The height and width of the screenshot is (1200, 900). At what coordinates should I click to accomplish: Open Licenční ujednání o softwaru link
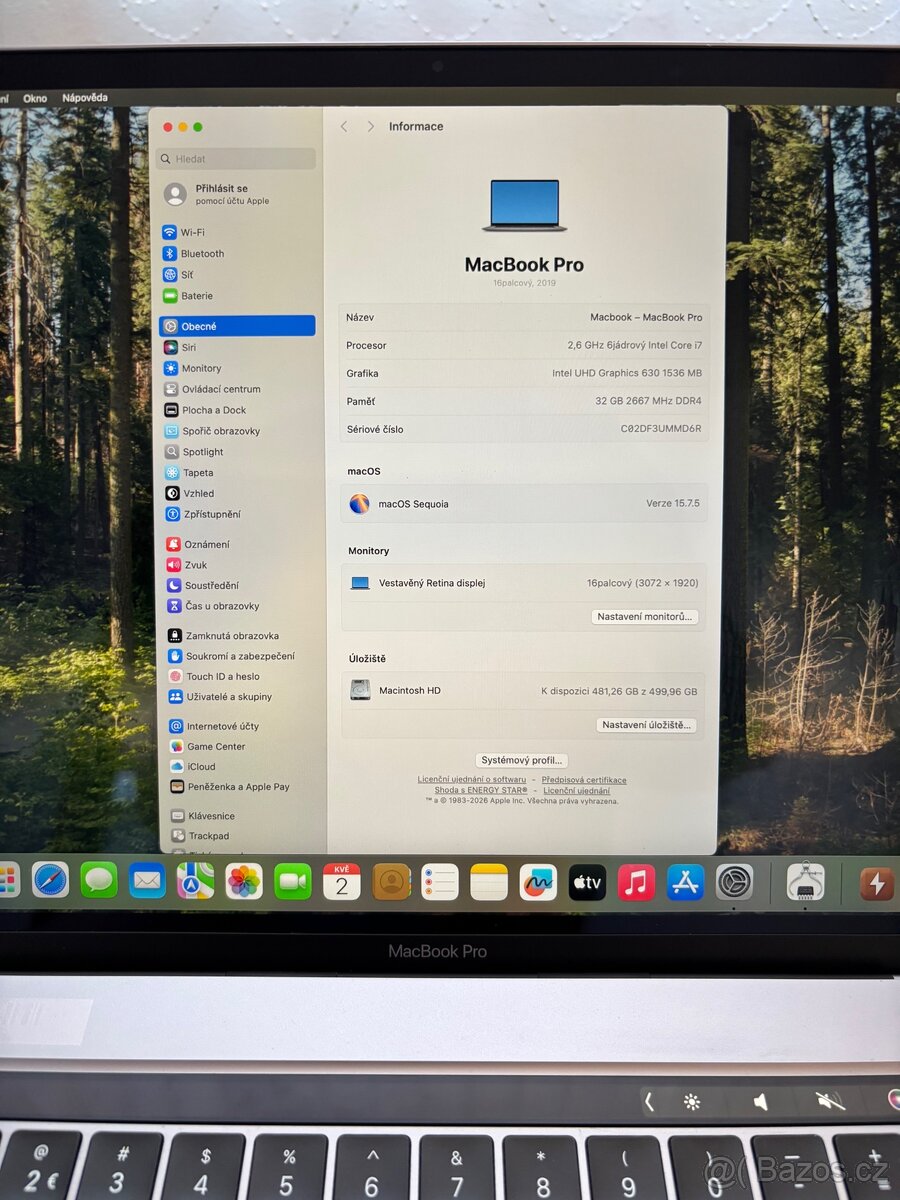pos(472,780)
